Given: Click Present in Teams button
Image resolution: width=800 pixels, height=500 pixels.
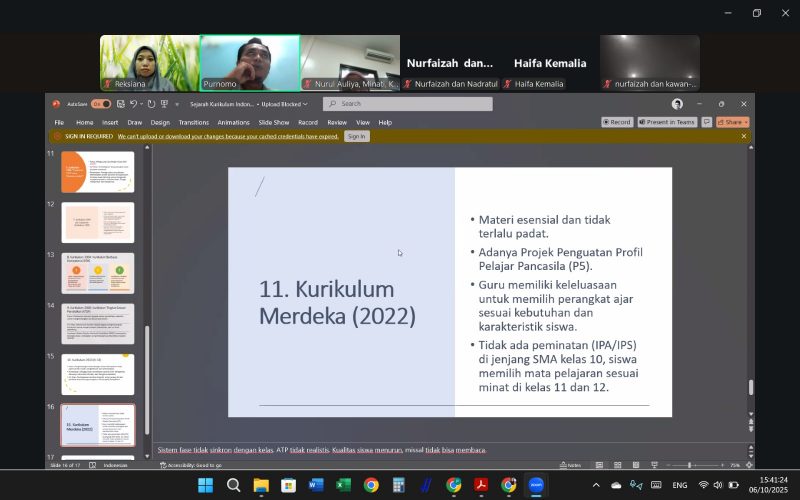Looking at the screenshot, I should tap(668, 122).
